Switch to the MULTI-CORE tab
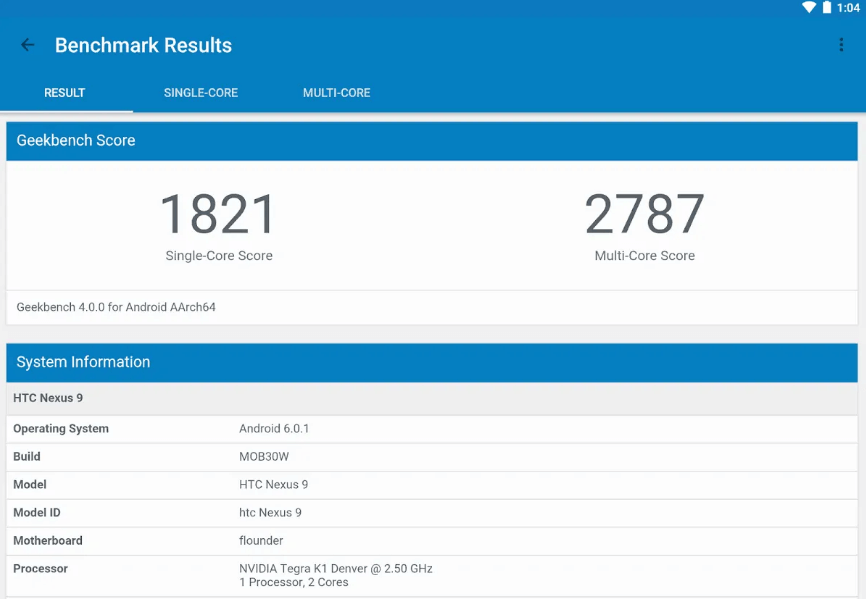 337,93
